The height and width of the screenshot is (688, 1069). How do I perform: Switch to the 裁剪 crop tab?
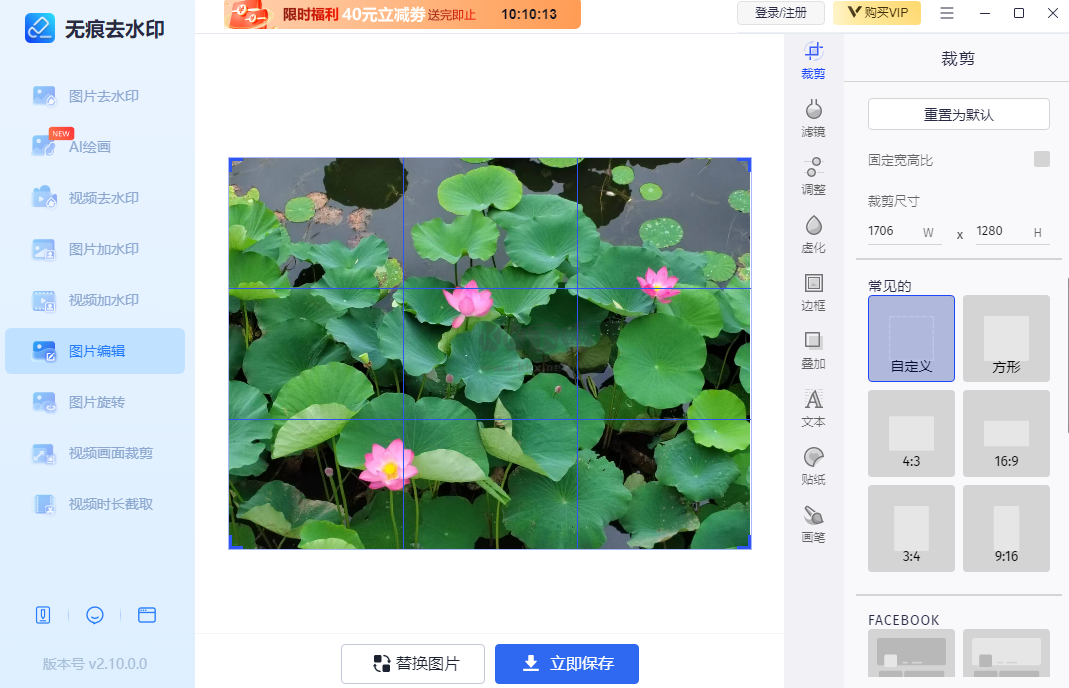[813, 60]
